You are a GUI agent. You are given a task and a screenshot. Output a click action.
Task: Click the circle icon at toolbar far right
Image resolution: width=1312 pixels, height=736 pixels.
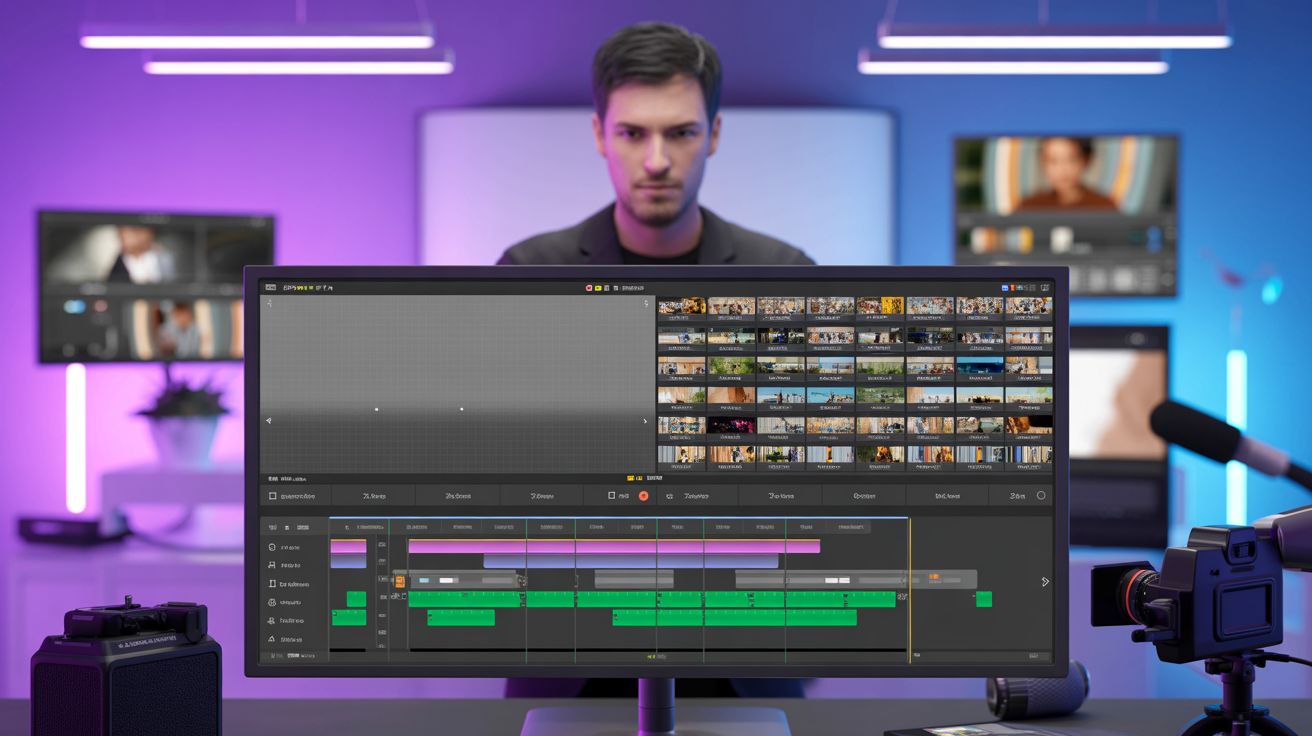click(x=1041, y=496)
